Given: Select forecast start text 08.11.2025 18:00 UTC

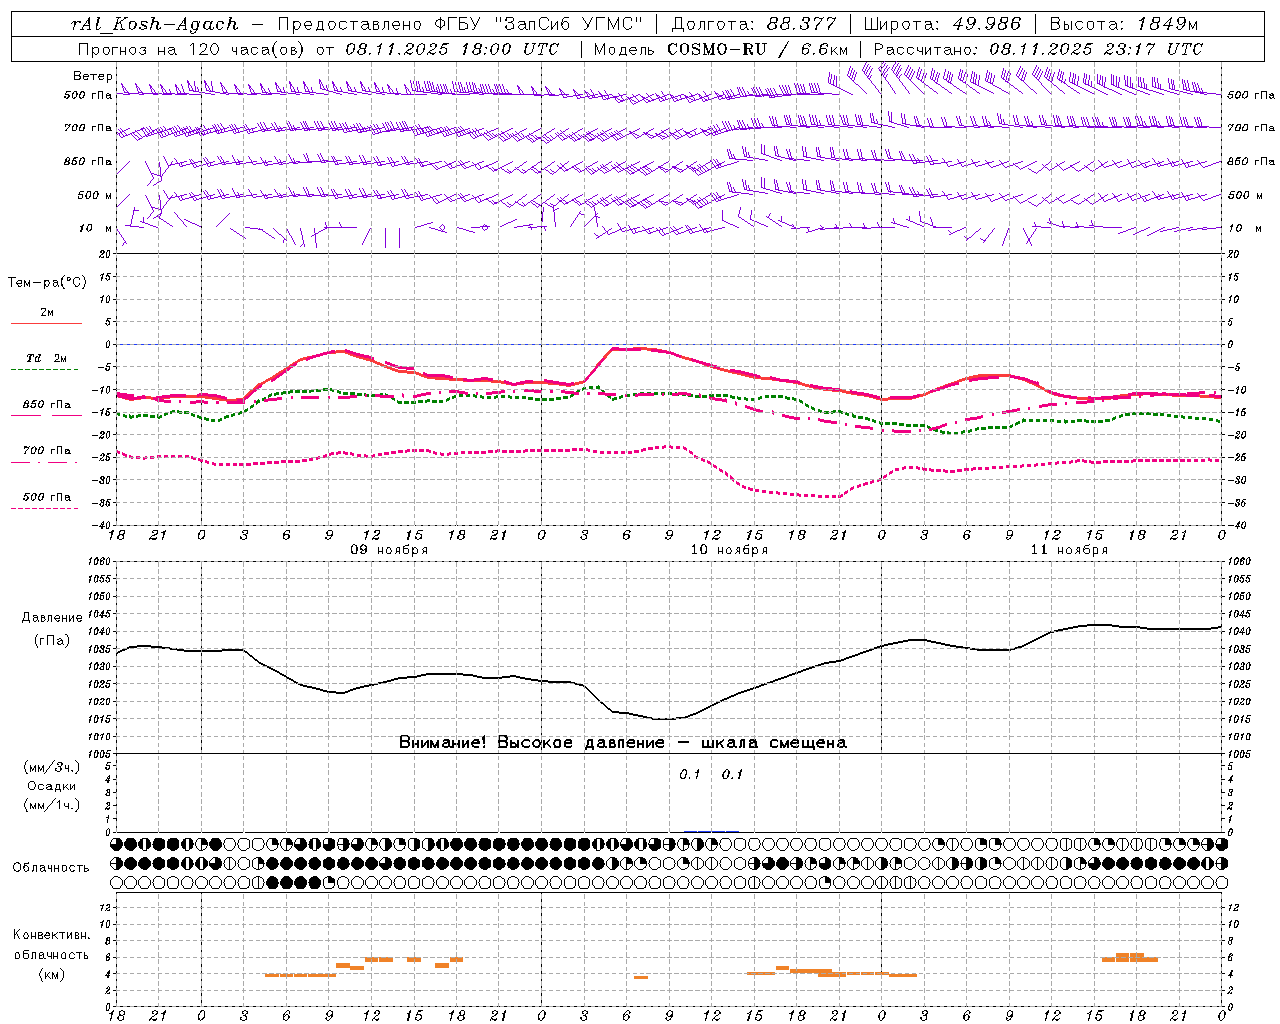Looking at the screenshot, I should tap(452, 49).
